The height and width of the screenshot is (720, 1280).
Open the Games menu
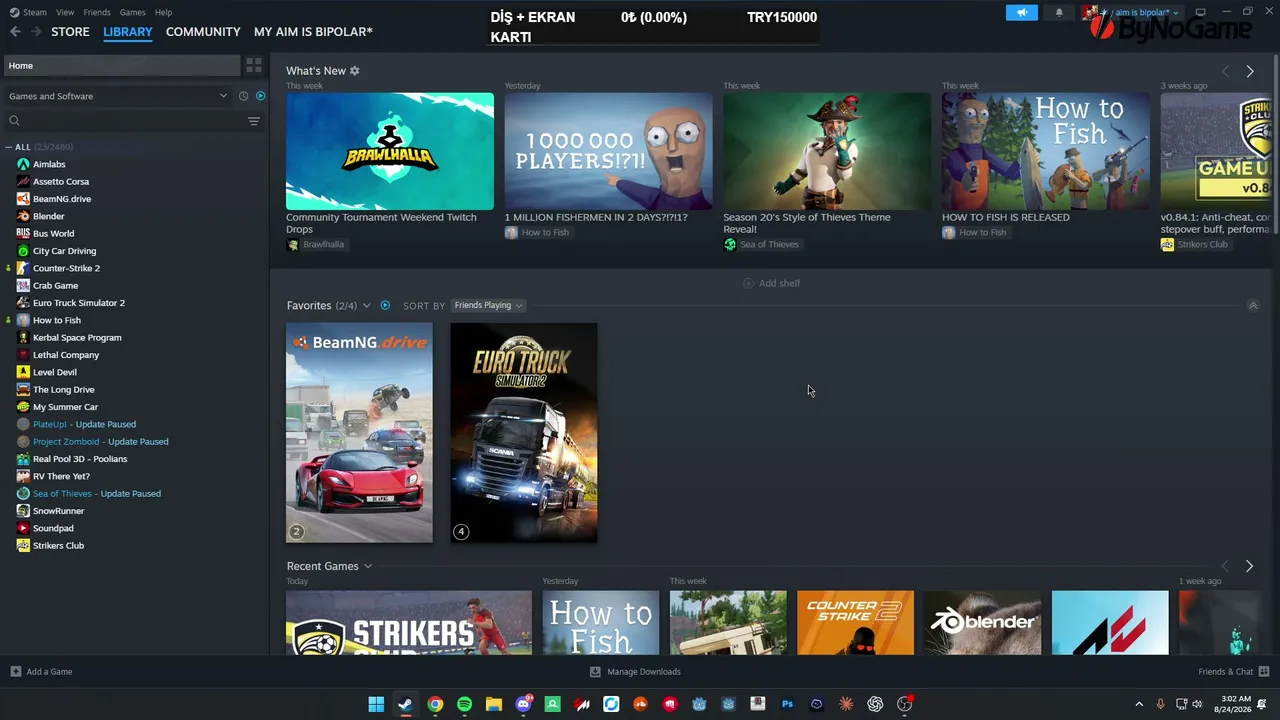coord(132,12)
